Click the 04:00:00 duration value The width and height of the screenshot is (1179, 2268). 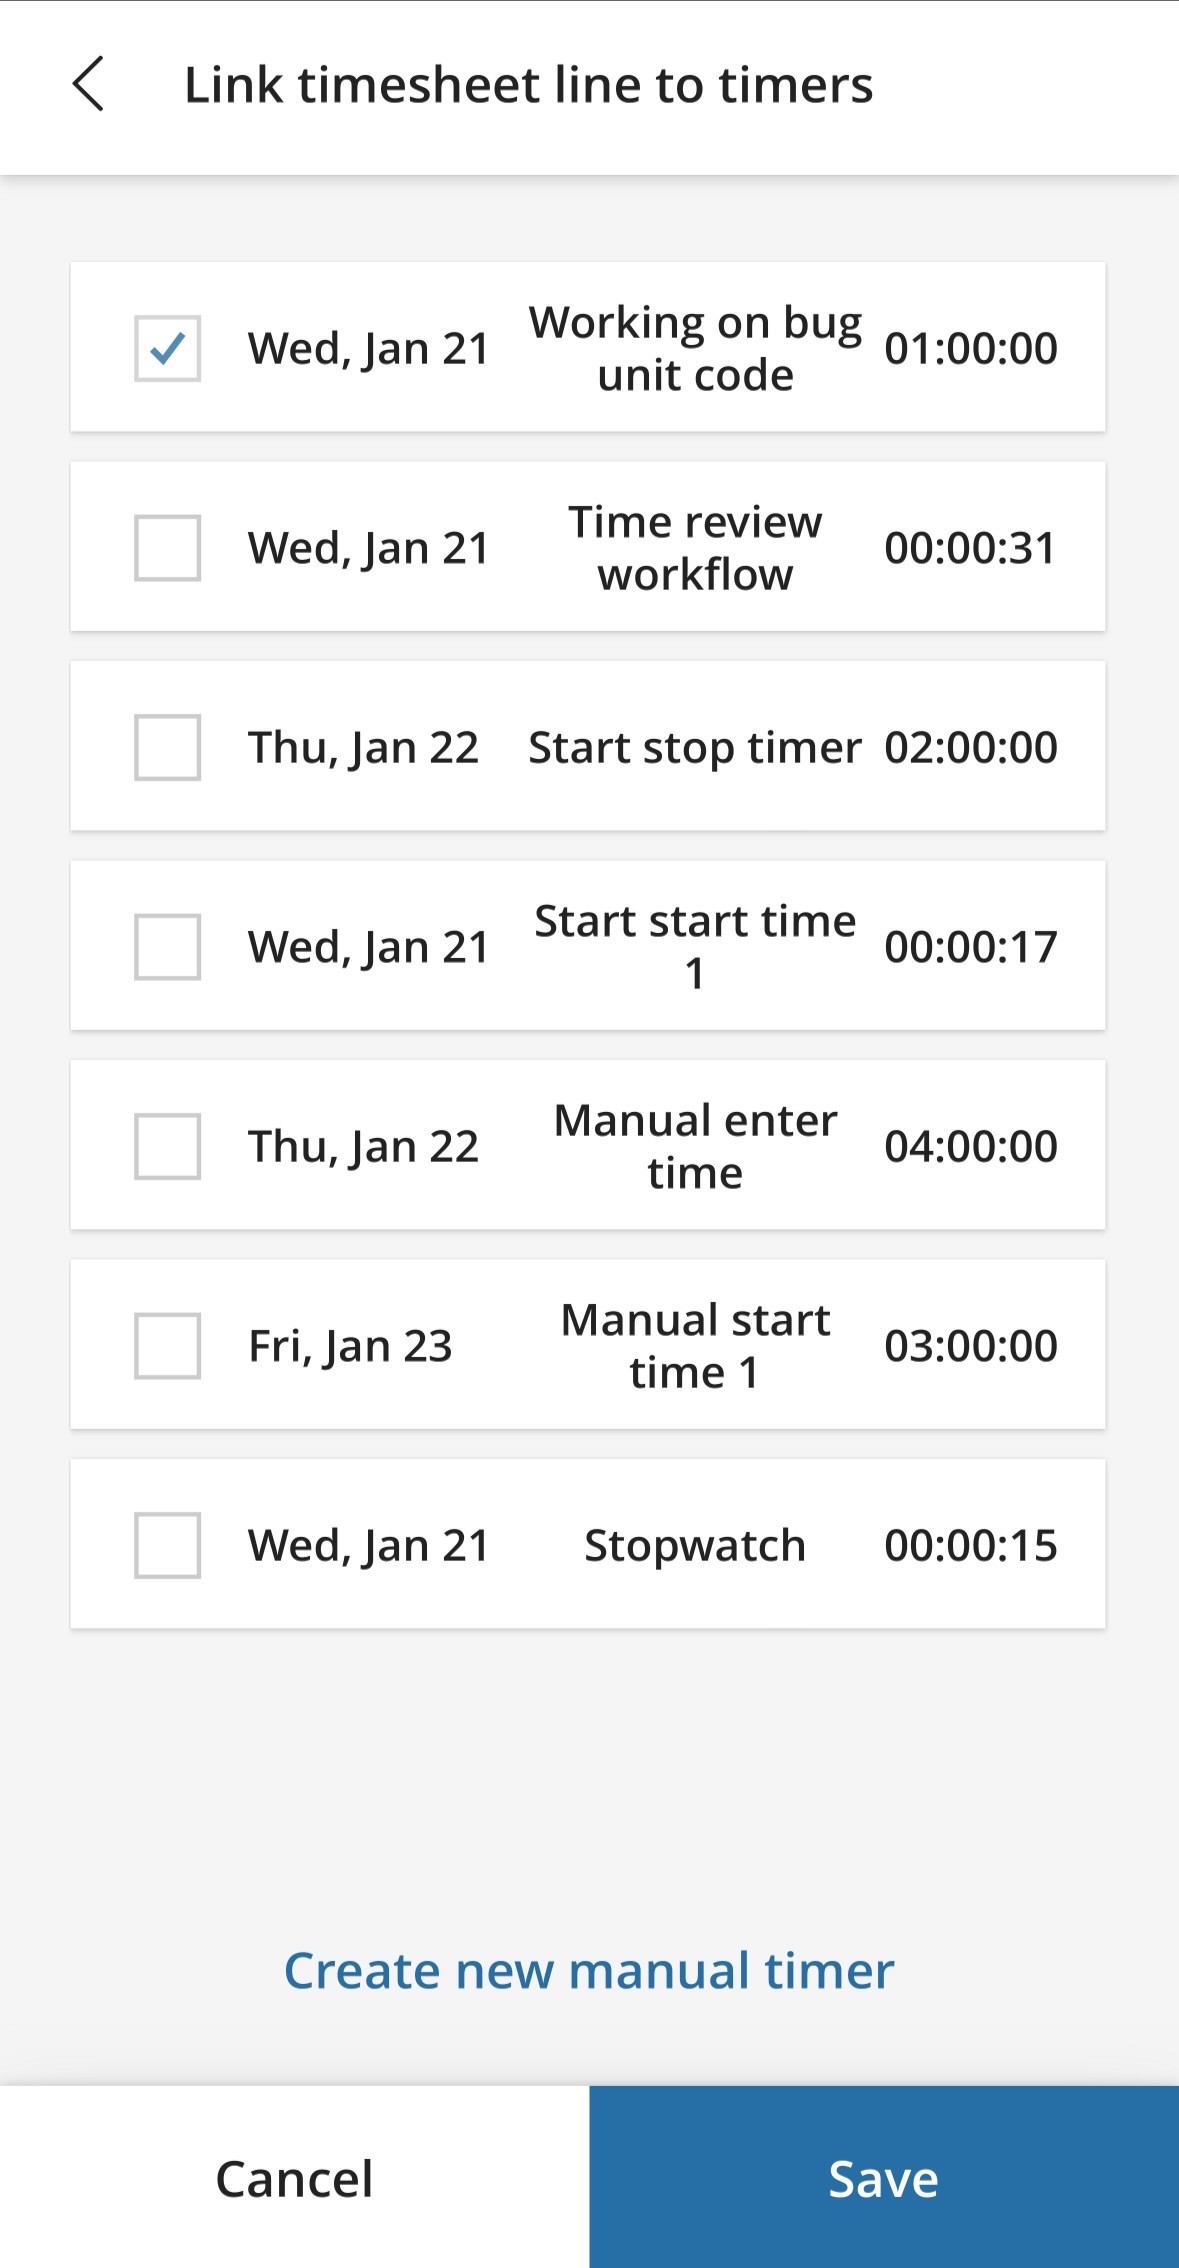click(970, 1146)
